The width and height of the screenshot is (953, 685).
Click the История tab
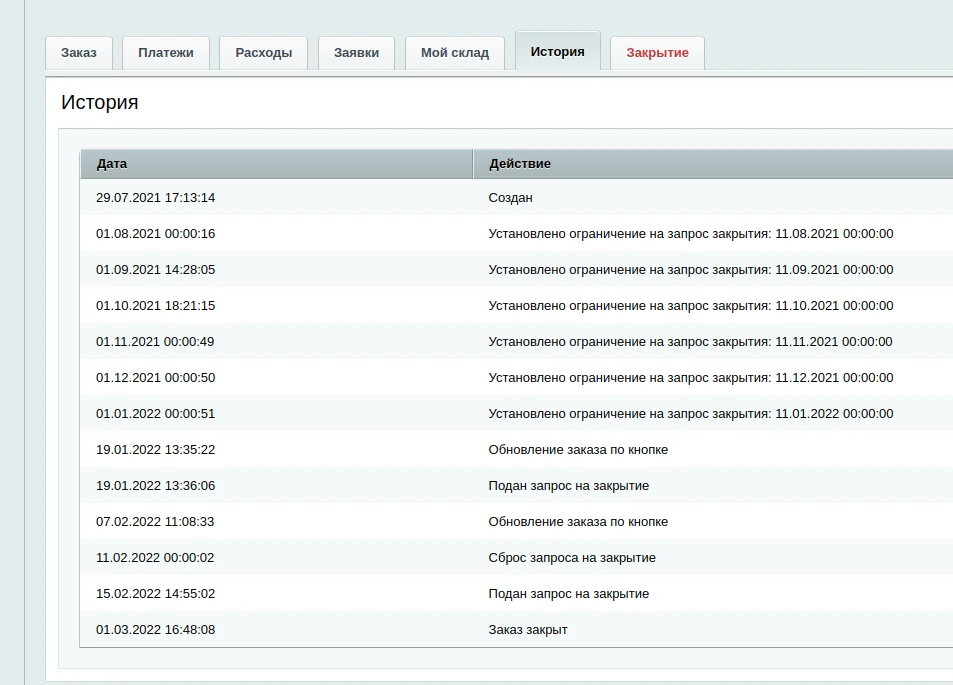557,52
